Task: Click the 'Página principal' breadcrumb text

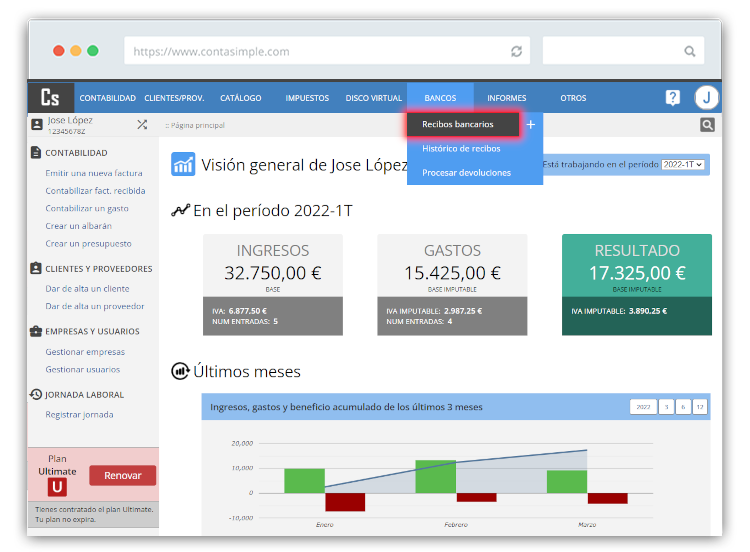Action: tap(198, 125)
